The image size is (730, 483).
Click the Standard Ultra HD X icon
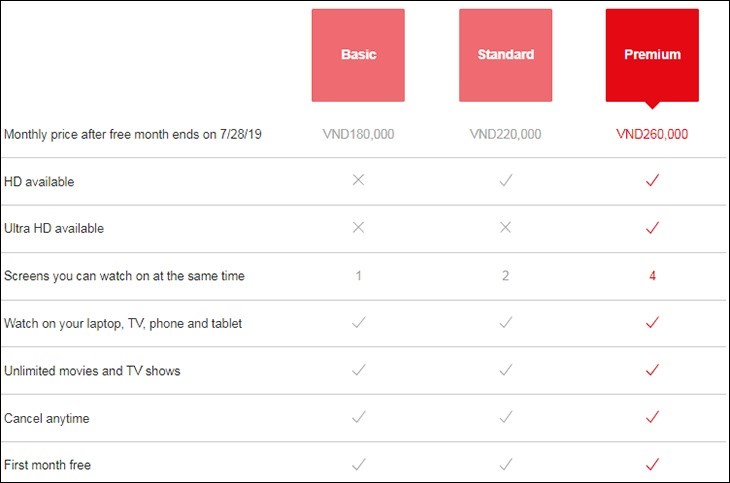(x=505, y=228)
